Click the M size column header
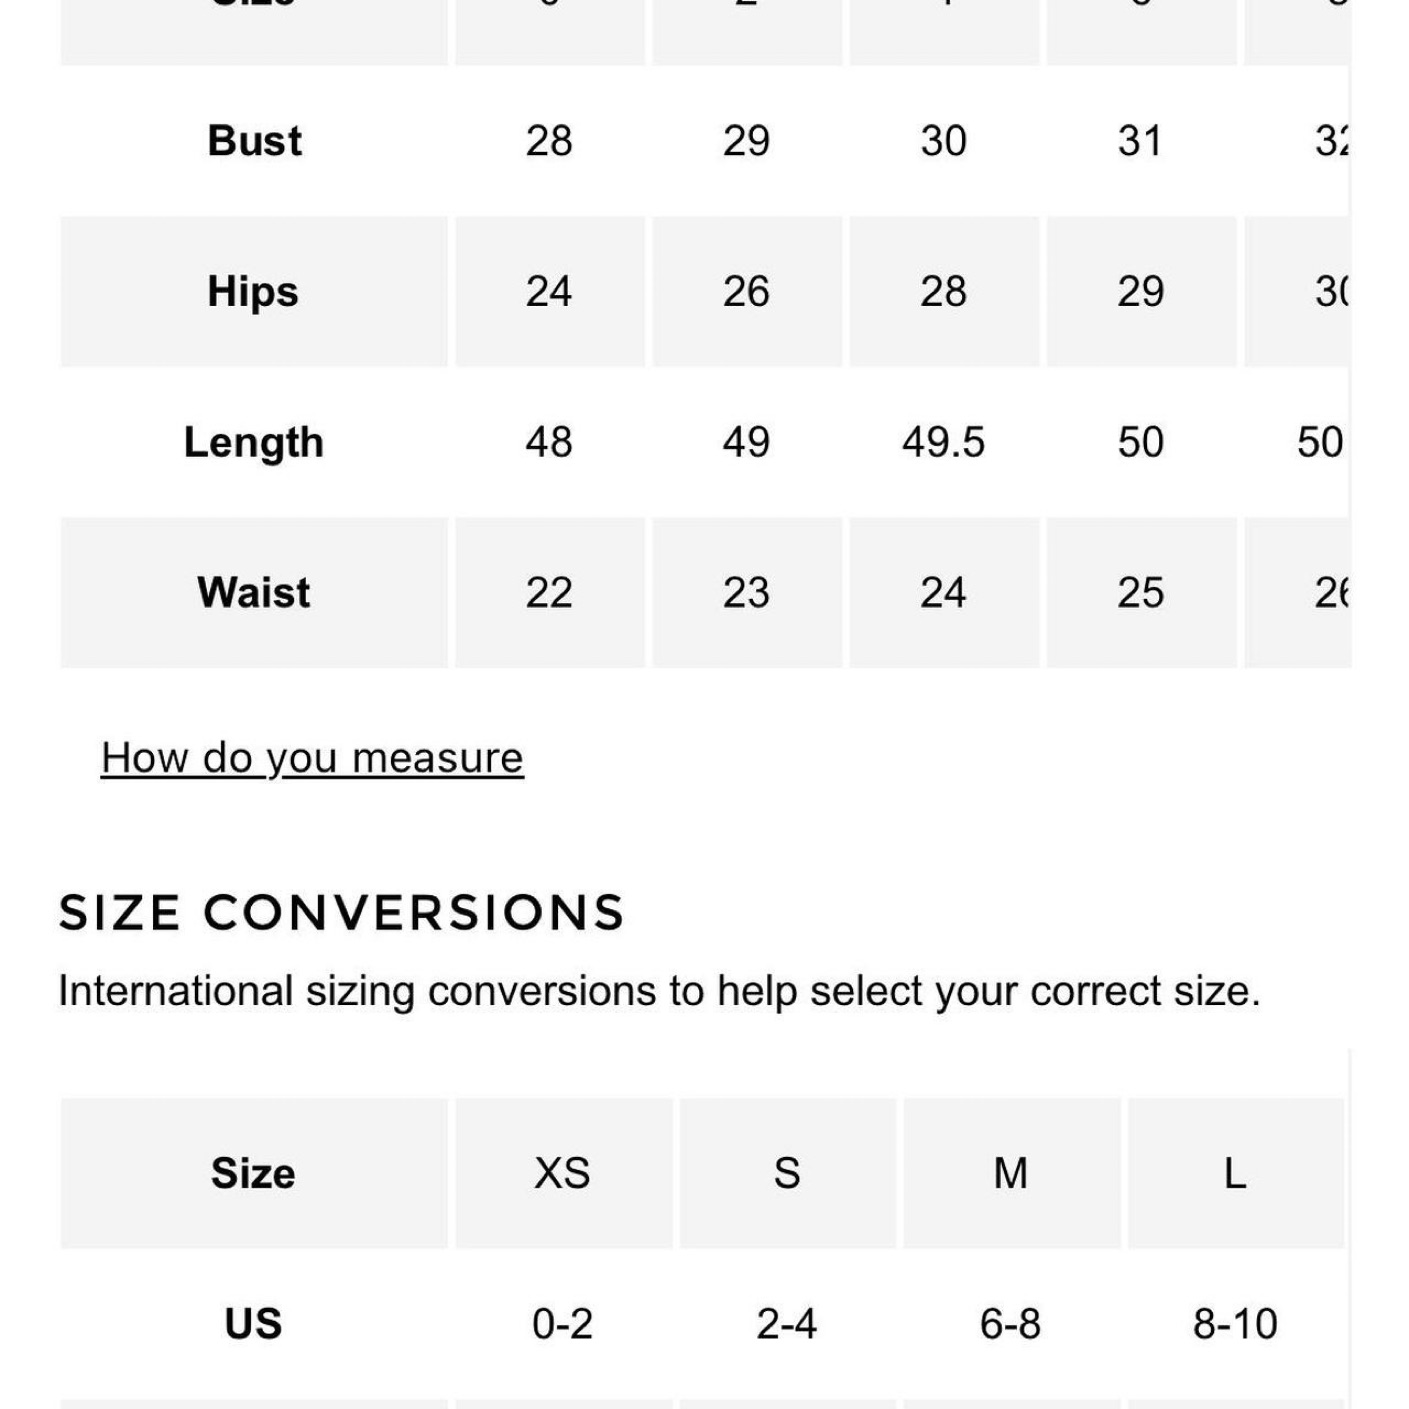The width and height of the screenshot is (1409, 1409). tap(1011, 1173)
